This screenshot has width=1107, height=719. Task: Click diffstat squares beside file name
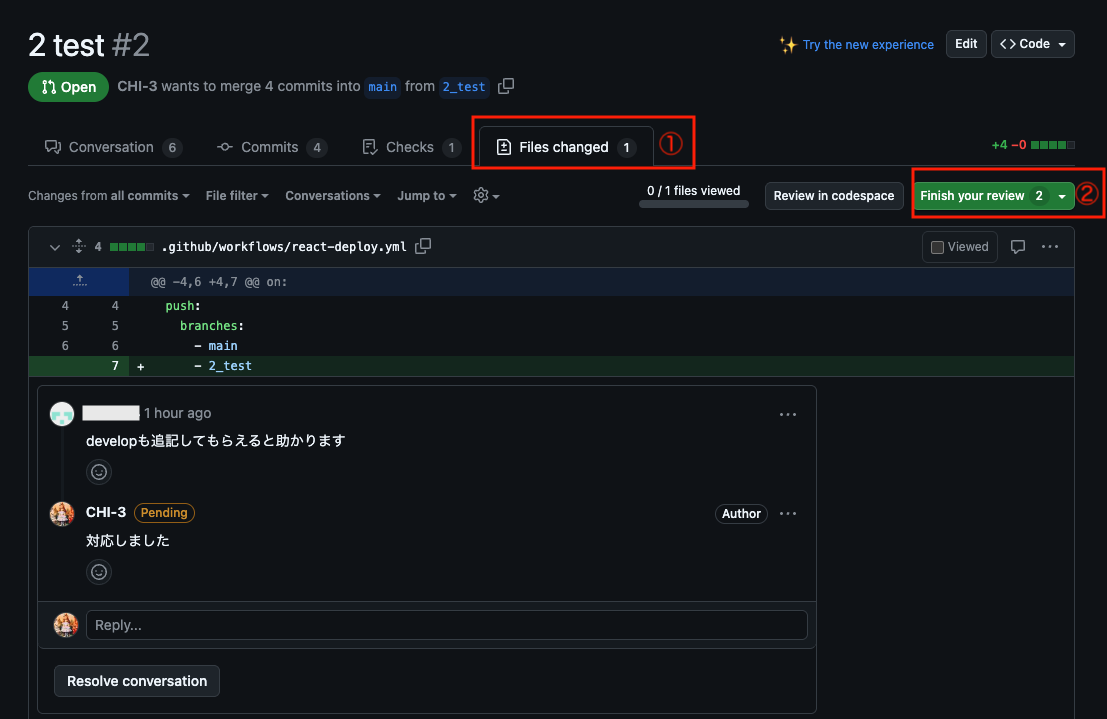click(x=131, y=246)
